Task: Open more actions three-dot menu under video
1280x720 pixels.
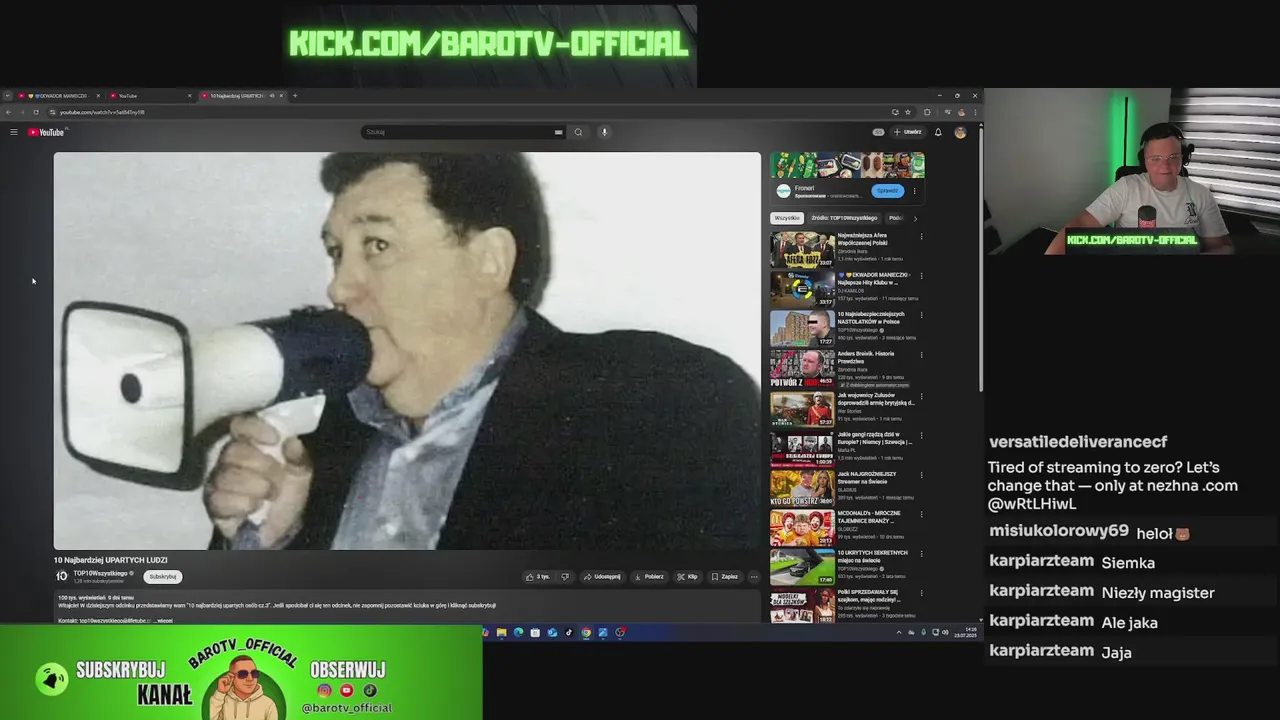Action: [753, 576]
